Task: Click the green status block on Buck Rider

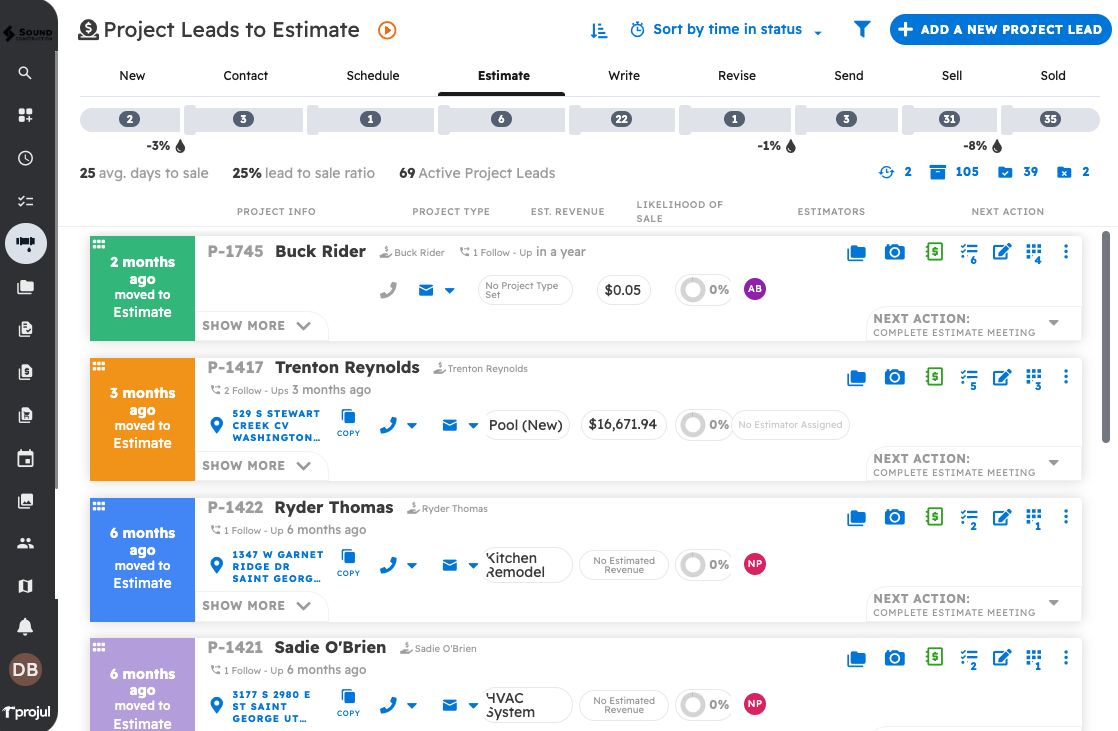Action: point(142,288)
